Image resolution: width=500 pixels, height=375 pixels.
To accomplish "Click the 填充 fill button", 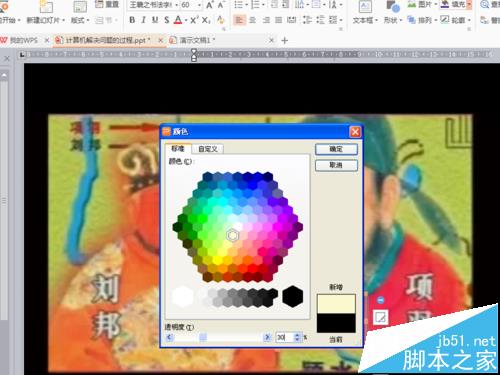I will tap(453, 4).
